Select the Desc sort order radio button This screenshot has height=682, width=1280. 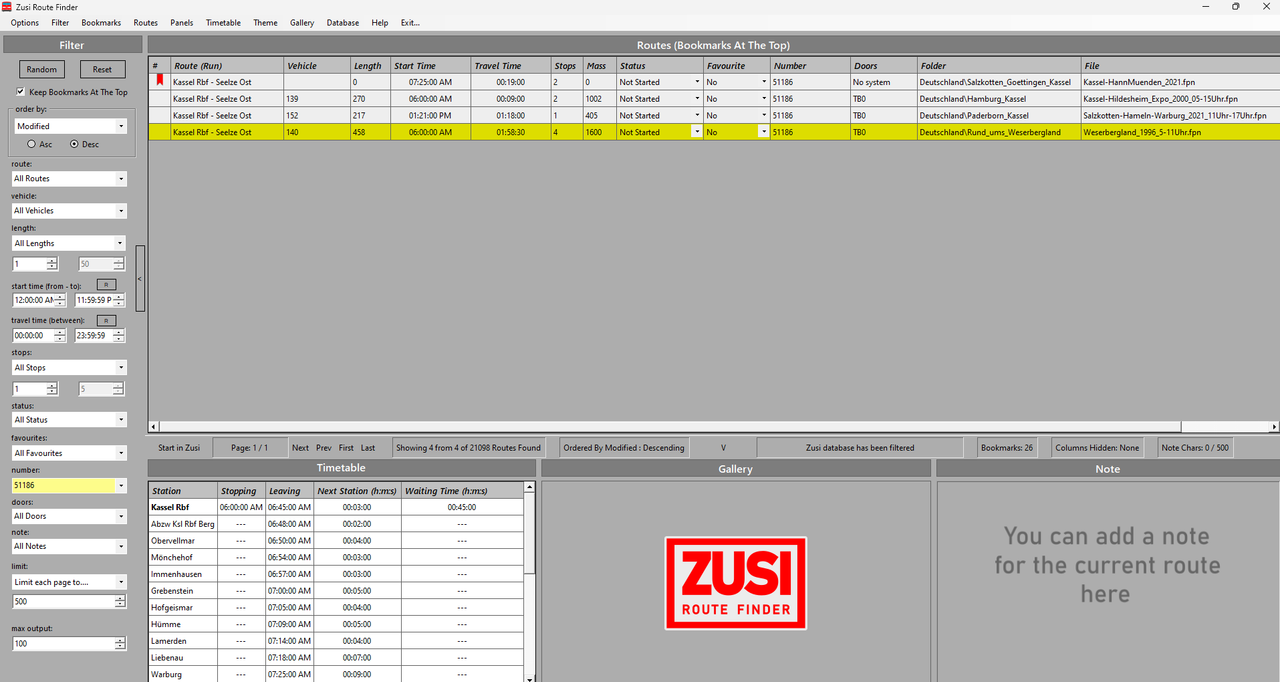[74, 144]
